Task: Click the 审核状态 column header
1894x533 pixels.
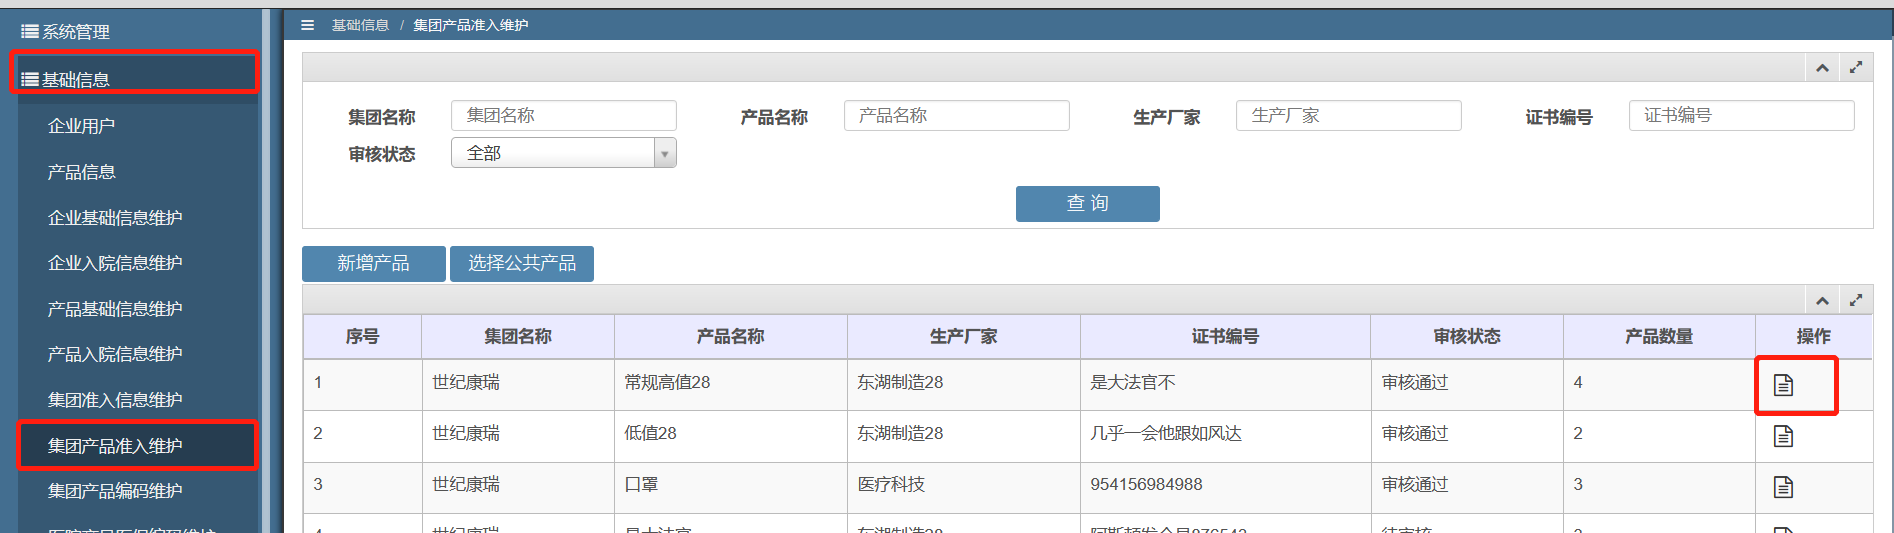Action: [x=1467, y=337]
